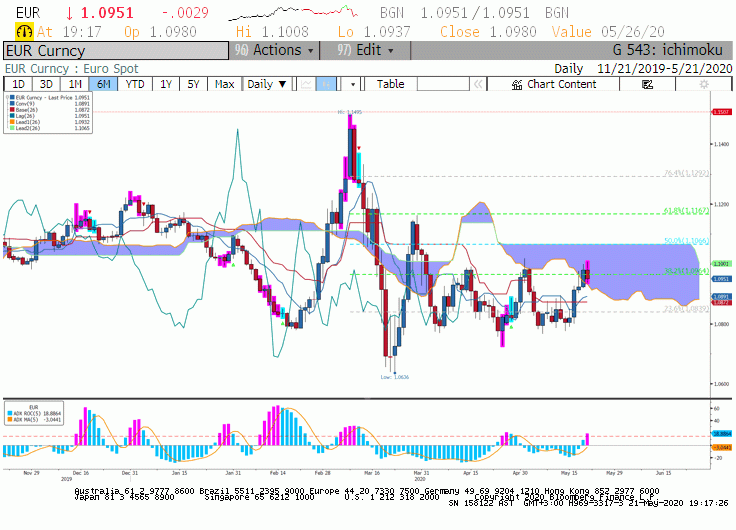Open chart settings gear icon
The height and width of the screenshot is (530, 736).
click(704, 84)
